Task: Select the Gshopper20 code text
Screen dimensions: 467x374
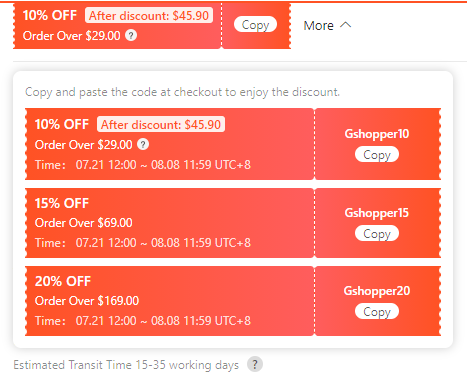Action: tap(377, 291)
